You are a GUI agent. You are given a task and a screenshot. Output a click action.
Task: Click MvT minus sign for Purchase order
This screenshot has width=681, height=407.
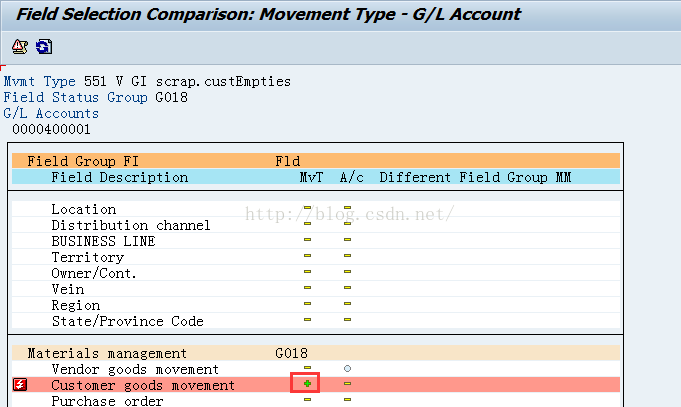point(307,400)
